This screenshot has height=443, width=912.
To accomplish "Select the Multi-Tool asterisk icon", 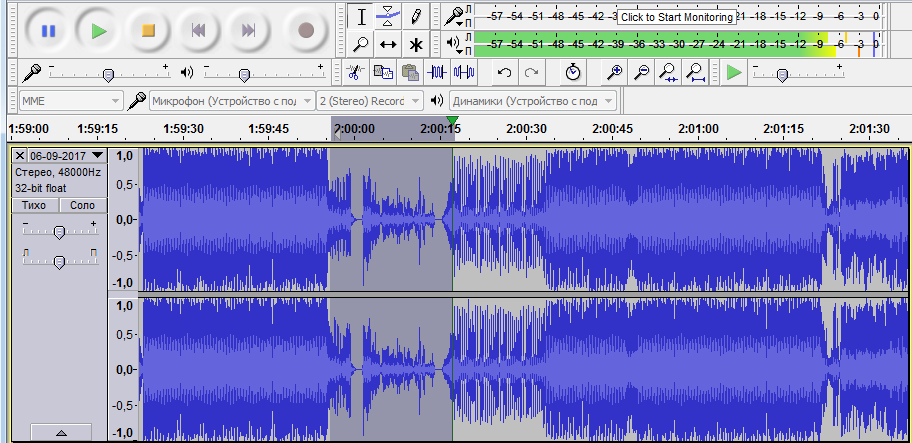I will click(415, 44).
